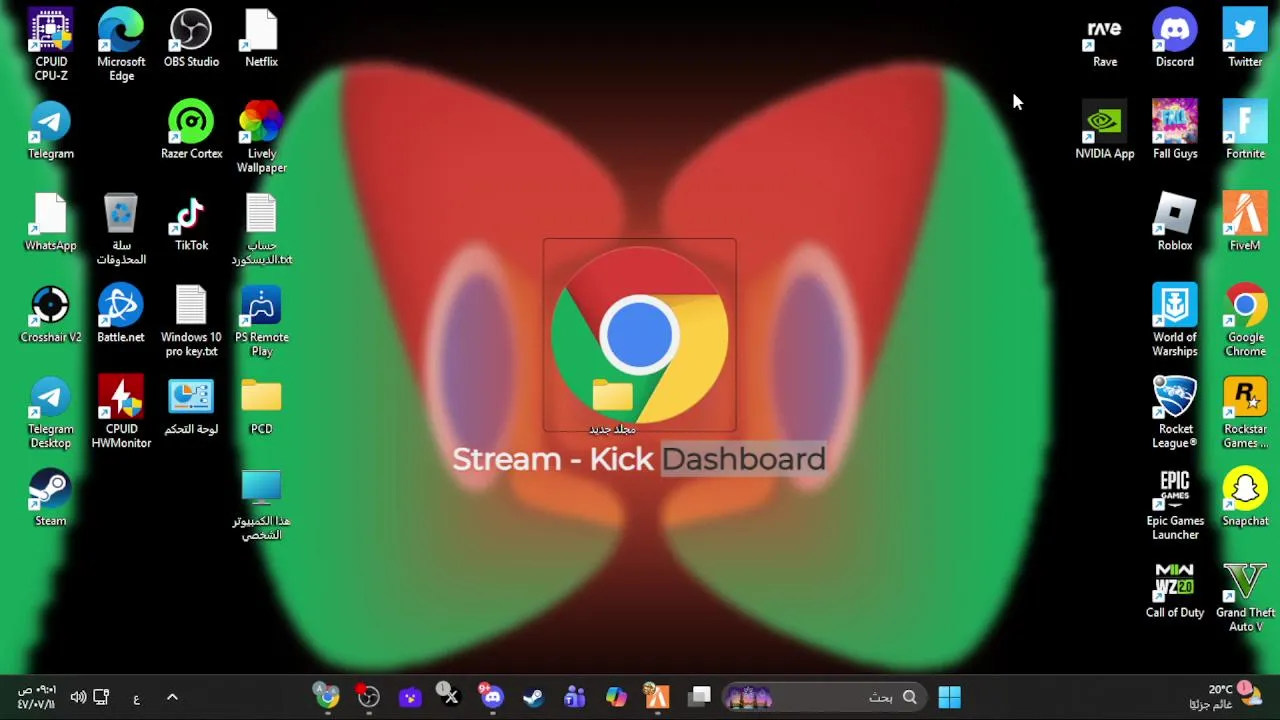Viewport: 1280px width, 720px height.
Task: Select the Telegram desktop shortcut
Action: click(51, 130)
